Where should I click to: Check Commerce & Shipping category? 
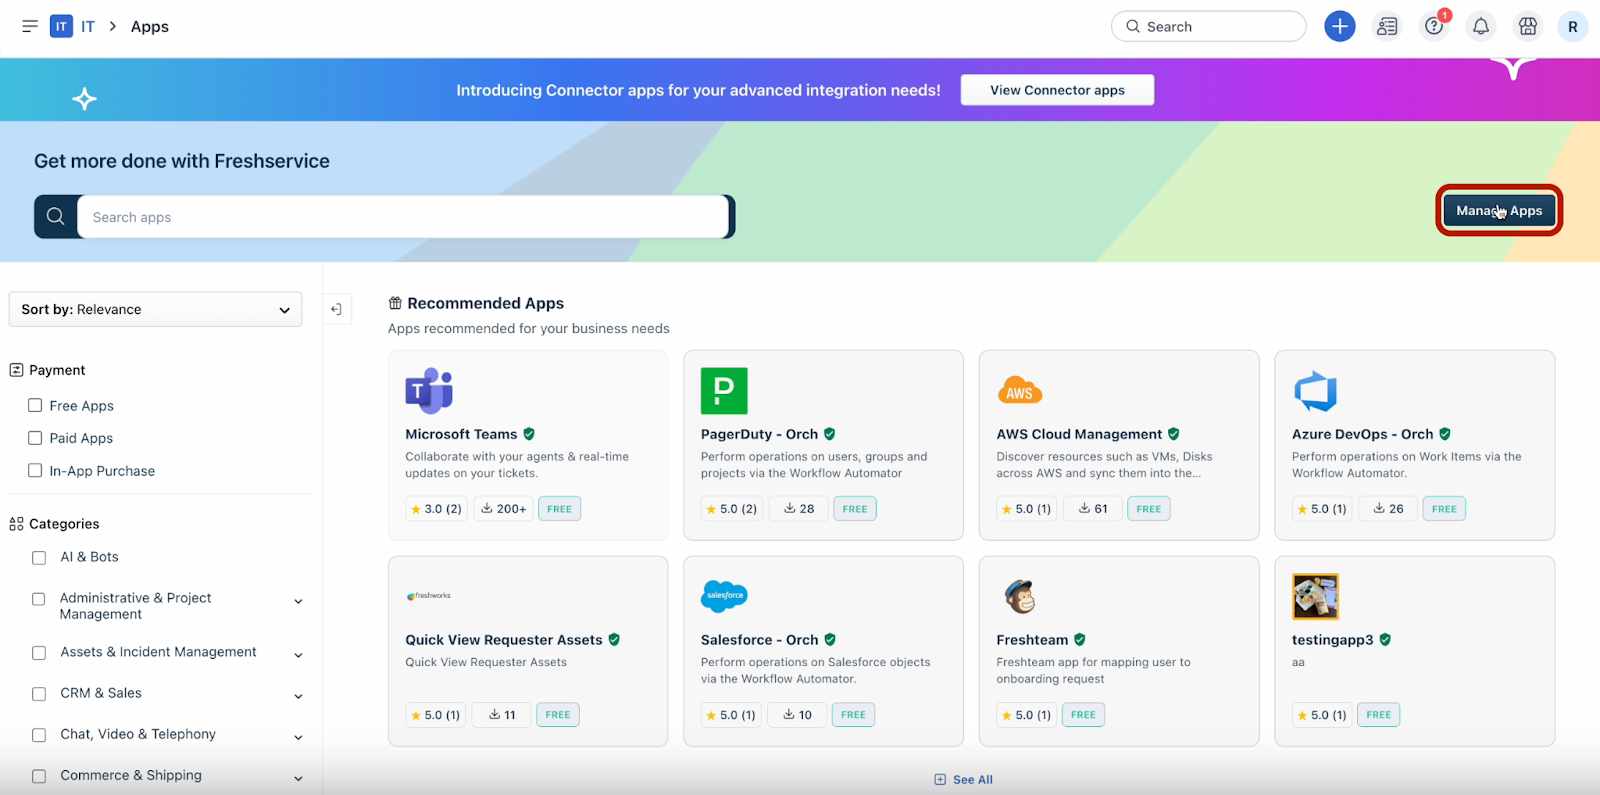[x=39, y=776]
